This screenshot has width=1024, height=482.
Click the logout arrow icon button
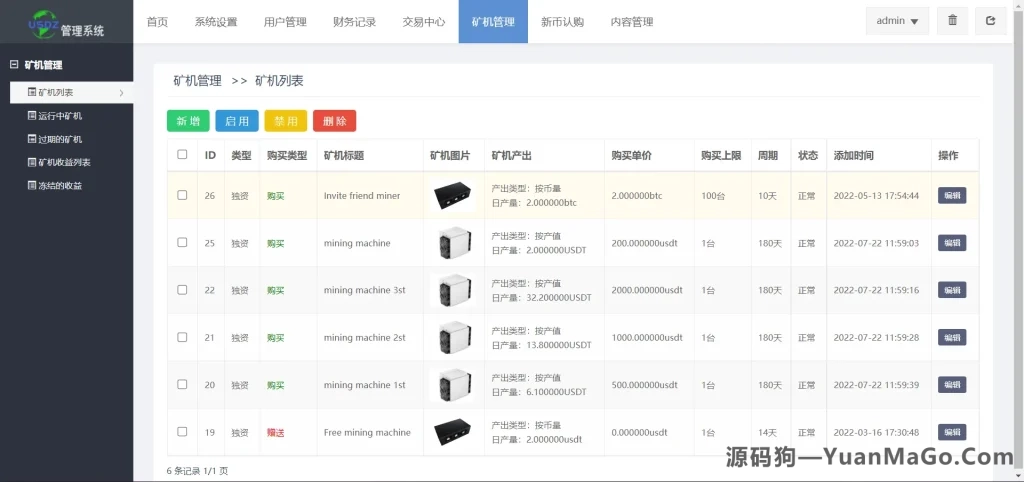click(x=991, y=21)
